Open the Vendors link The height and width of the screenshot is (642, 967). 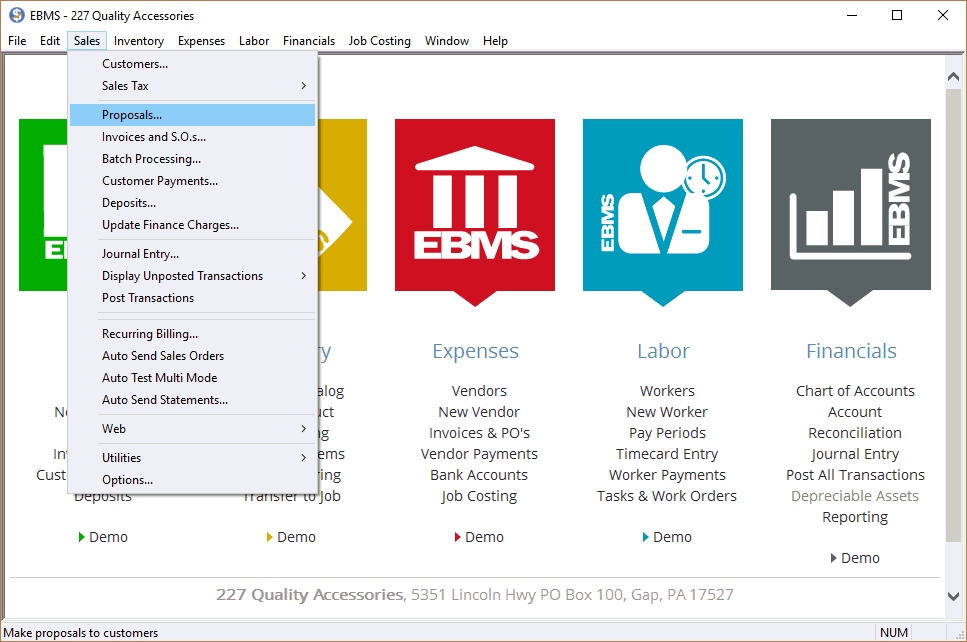[479, 391]
